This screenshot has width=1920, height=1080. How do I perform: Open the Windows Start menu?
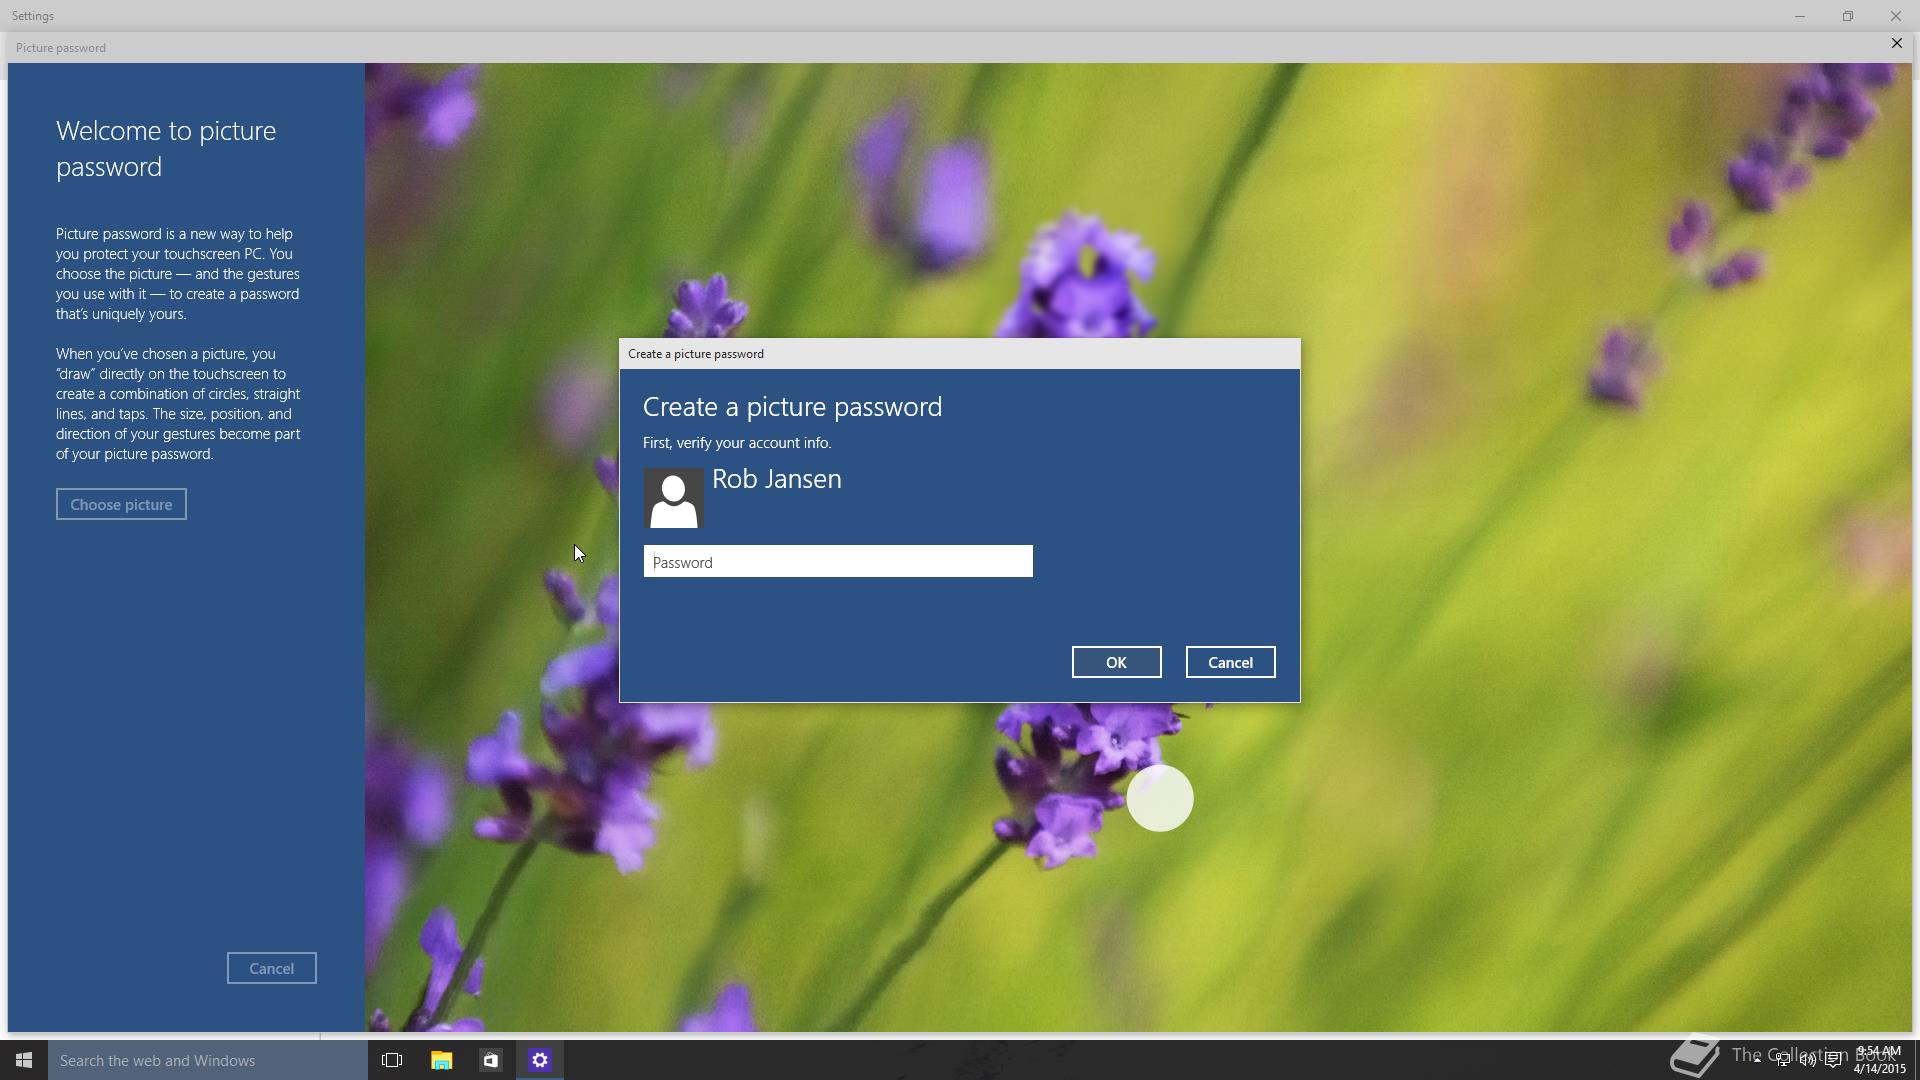click(24, 1060)
